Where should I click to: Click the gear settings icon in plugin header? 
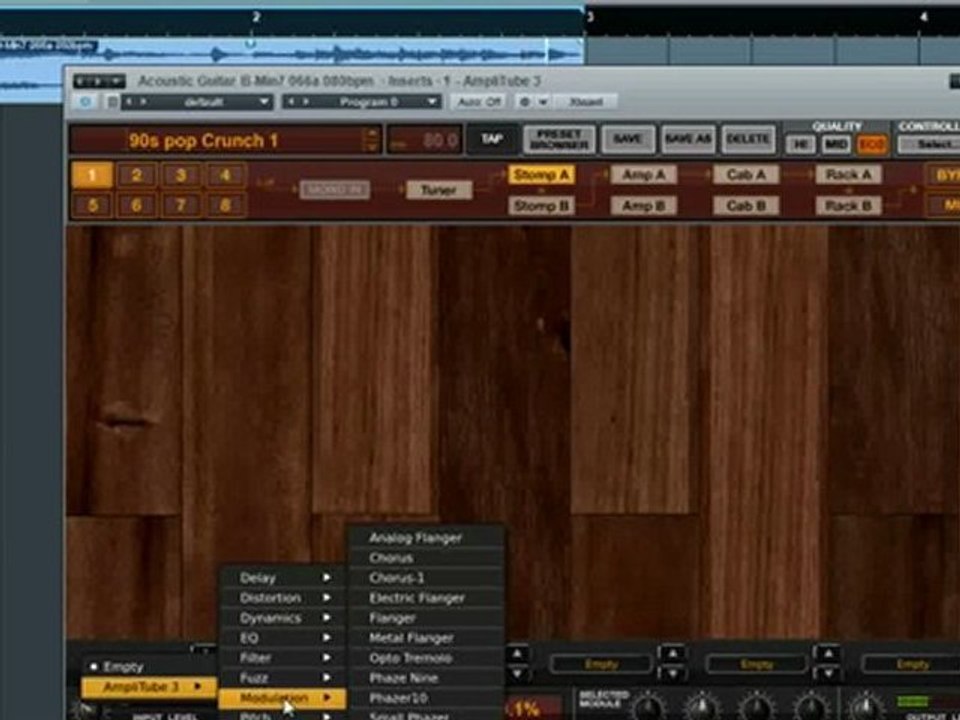[525, 102]
